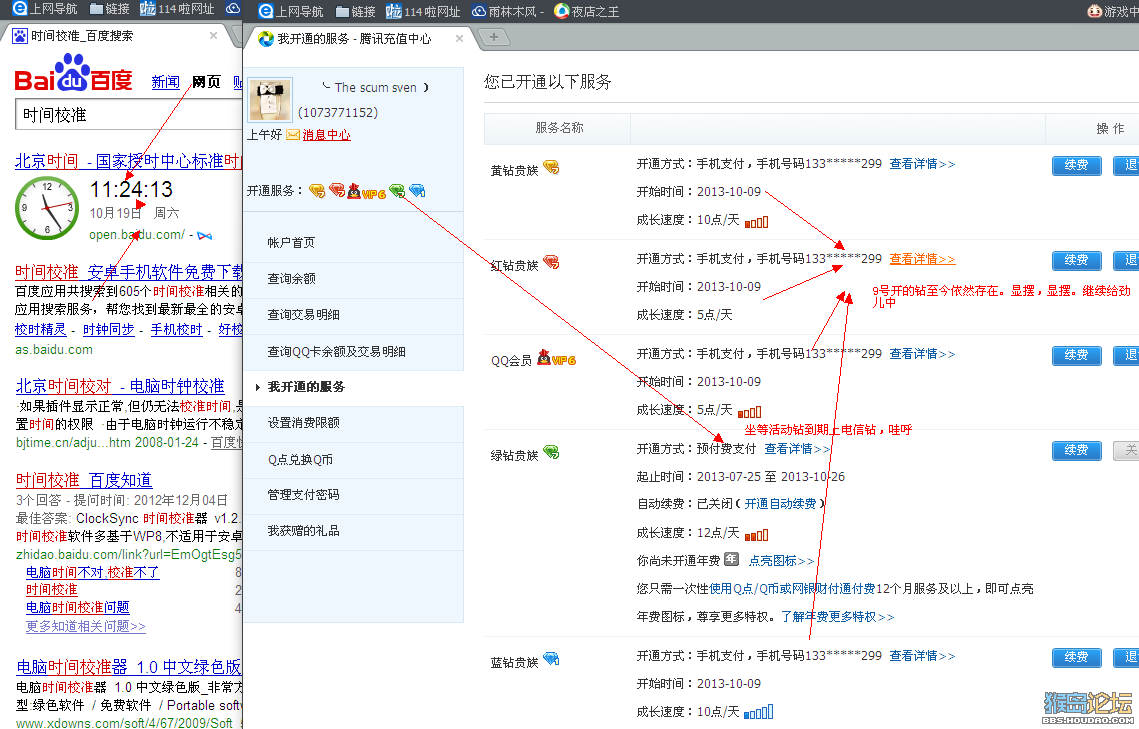Click the VIP6 icon next to QQ会员
The width and height of the screenshot is (1139, 729).
[556, 358]
